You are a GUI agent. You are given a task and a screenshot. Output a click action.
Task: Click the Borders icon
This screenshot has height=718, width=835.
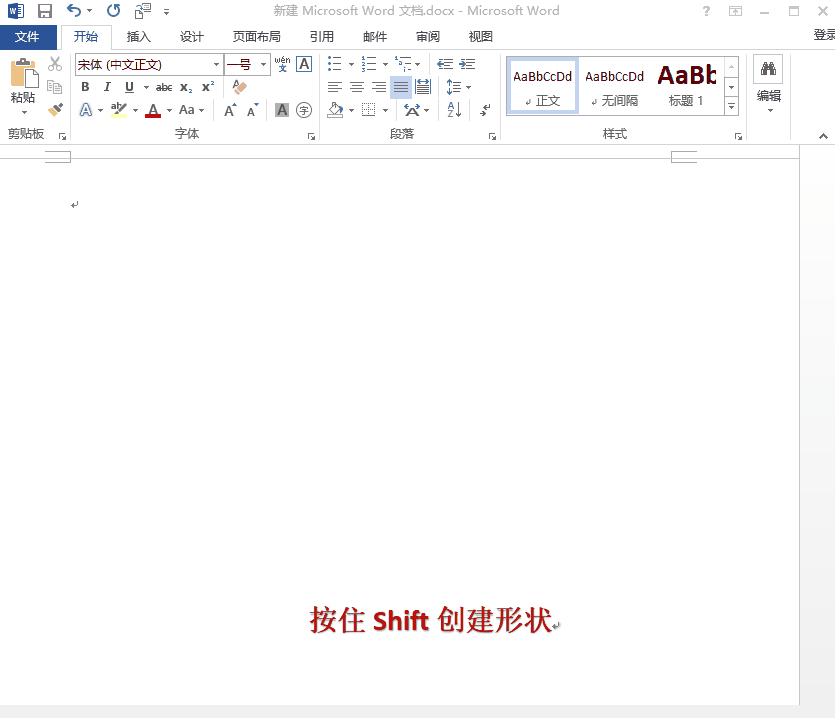pyautogui.click(x=369, y=110)
